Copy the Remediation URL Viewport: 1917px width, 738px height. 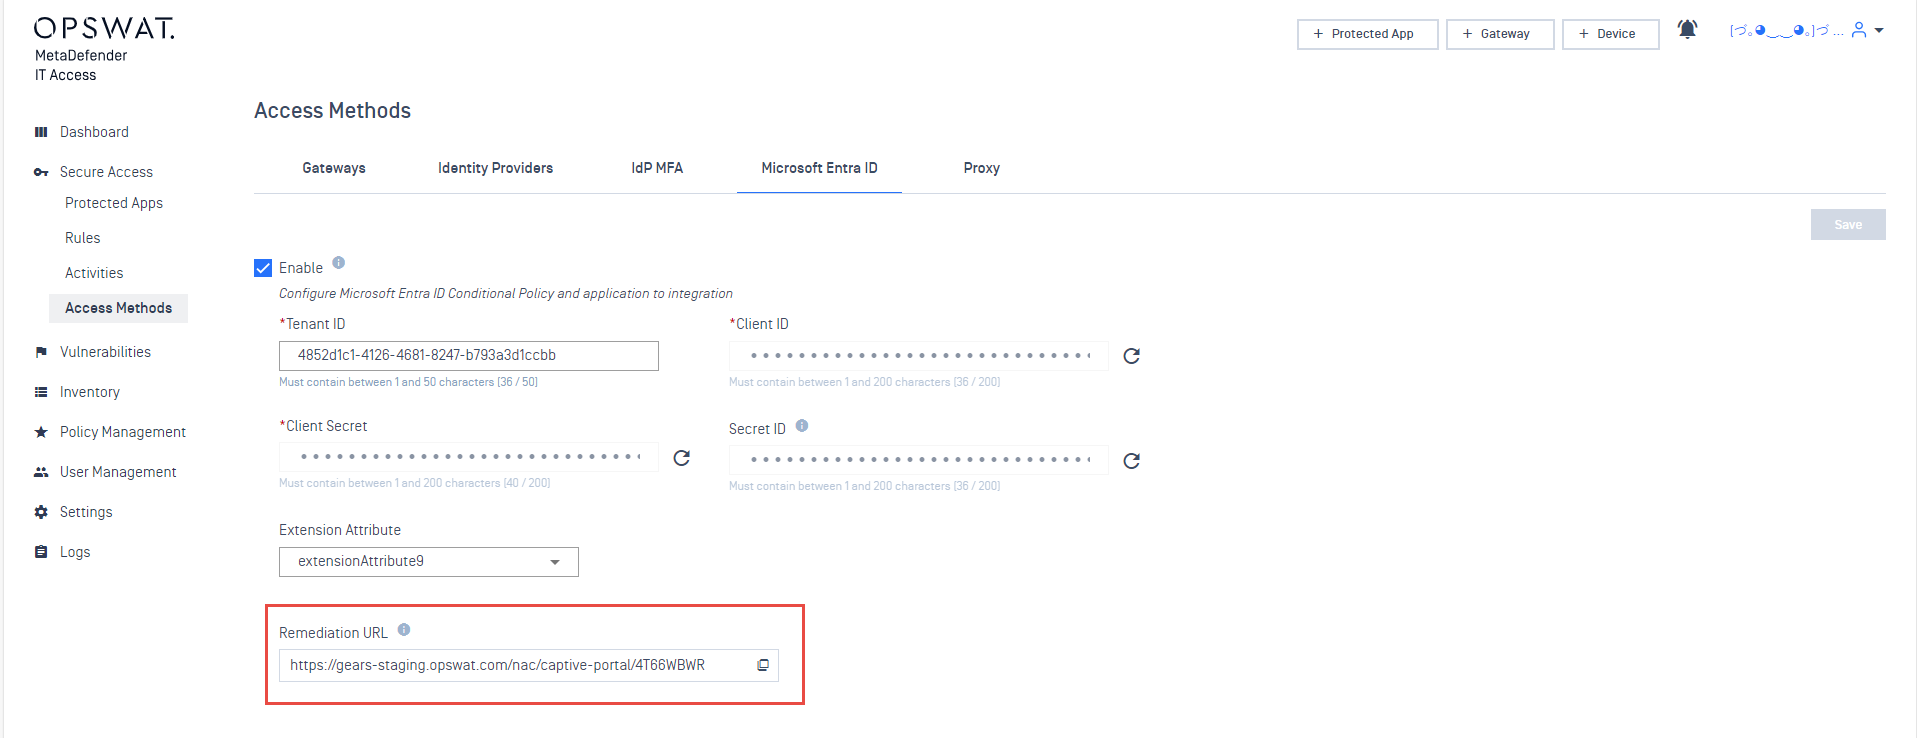point(763,665)
